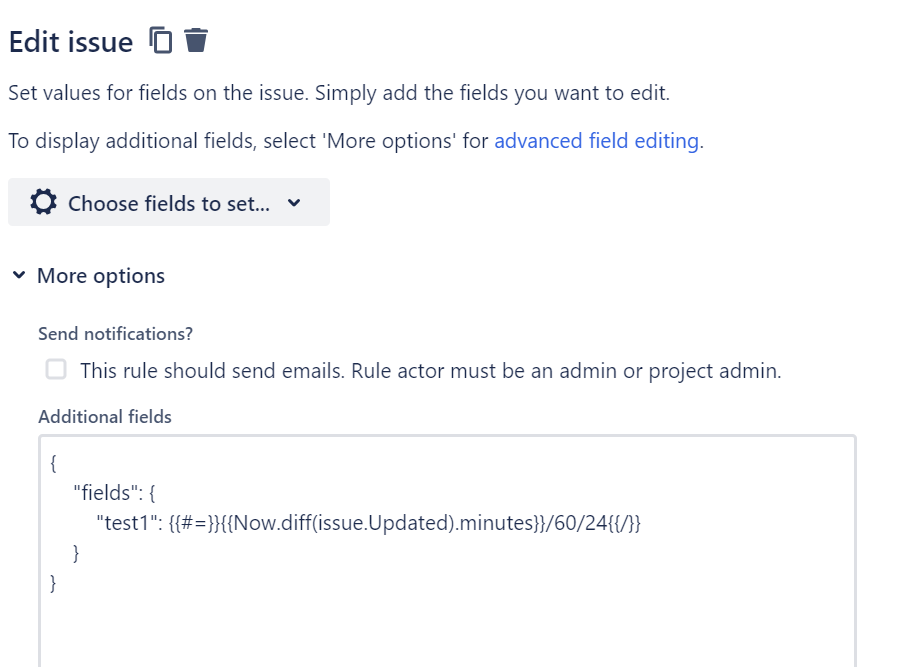Click the 'Additional fields' label
Viewport: 901px width, 667px height.
point(105,417)
